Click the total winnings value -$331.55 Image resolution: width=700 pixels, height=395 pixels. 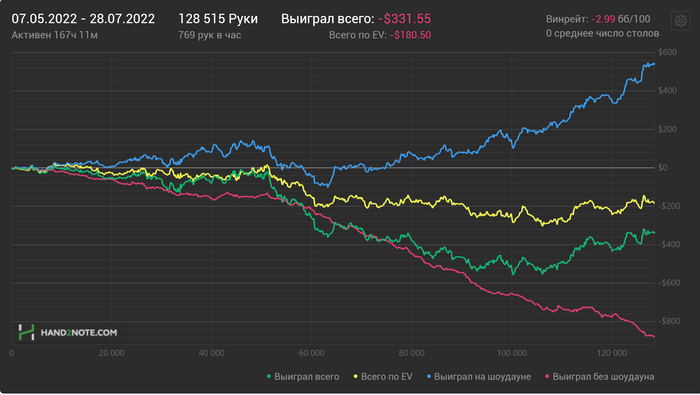tap(404, 19)
